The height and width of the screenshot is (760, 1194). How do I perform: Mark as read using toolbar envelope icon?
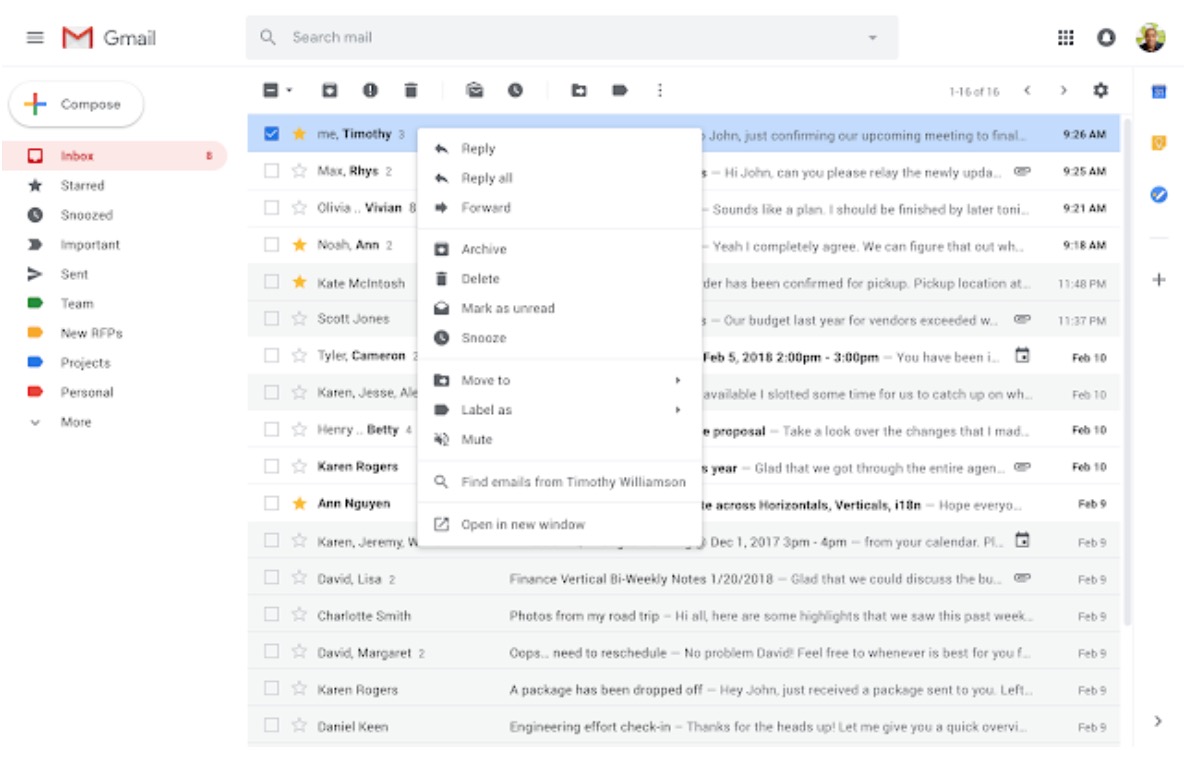[x=474, y=91]
